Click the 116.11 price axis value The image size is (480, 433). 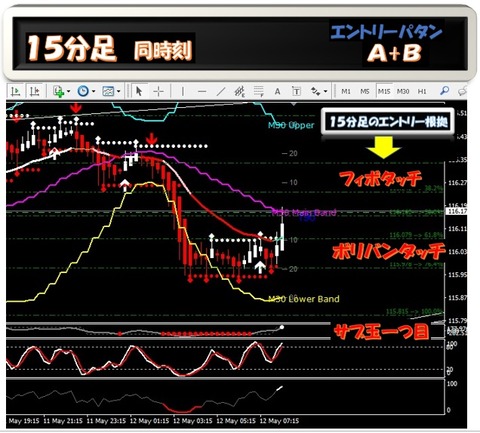457,229
